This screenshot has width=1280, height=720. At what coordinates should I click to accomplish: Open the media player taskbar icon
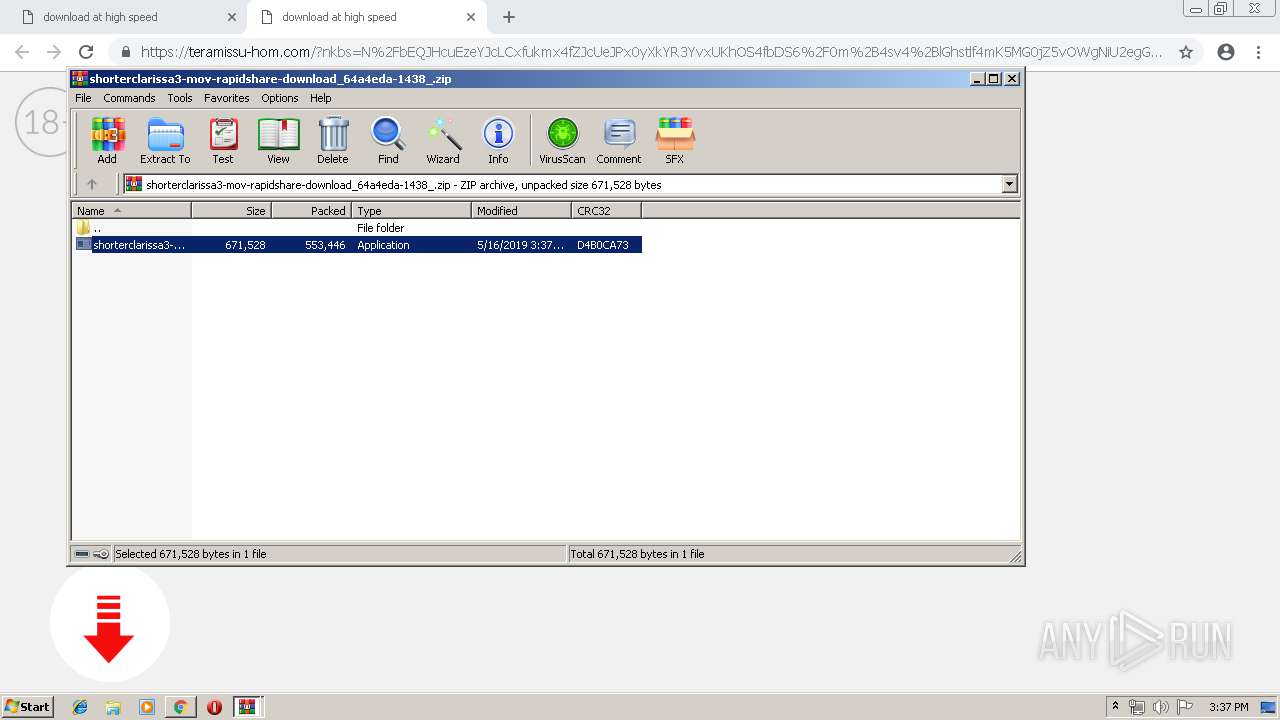point(147,707)
